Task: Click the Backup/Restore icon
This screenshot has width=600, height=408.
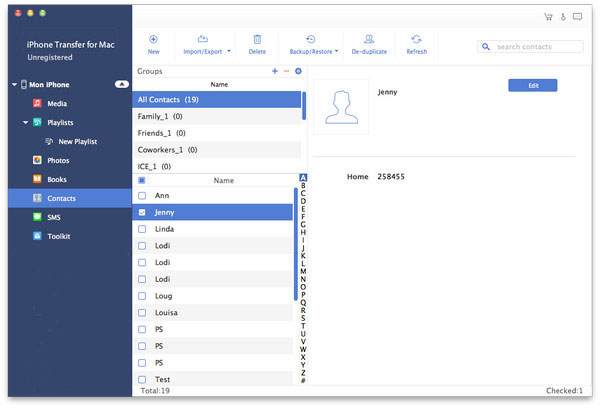Action: 311,39
